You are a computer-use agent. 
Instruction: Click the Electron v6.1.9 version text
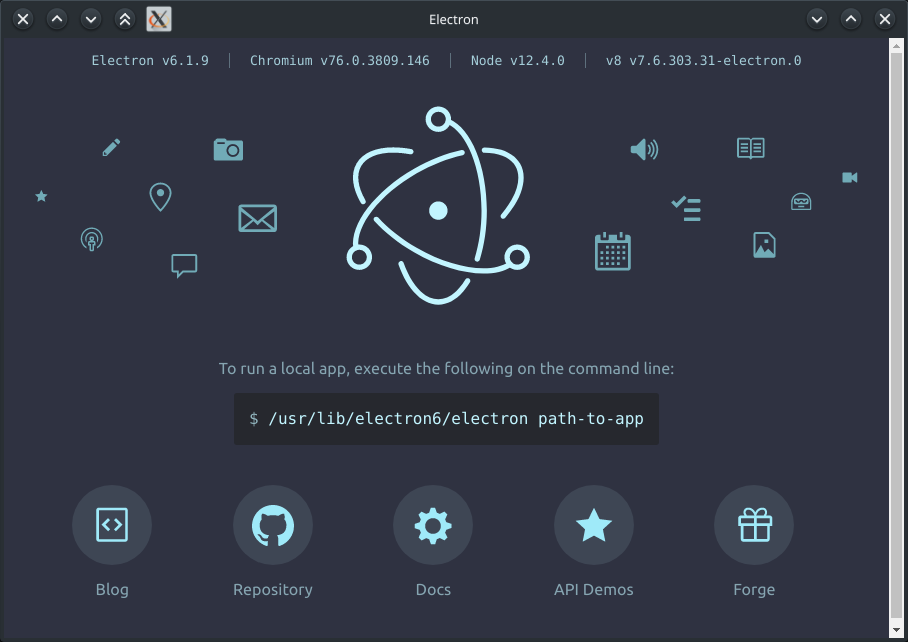click(150, 60)
